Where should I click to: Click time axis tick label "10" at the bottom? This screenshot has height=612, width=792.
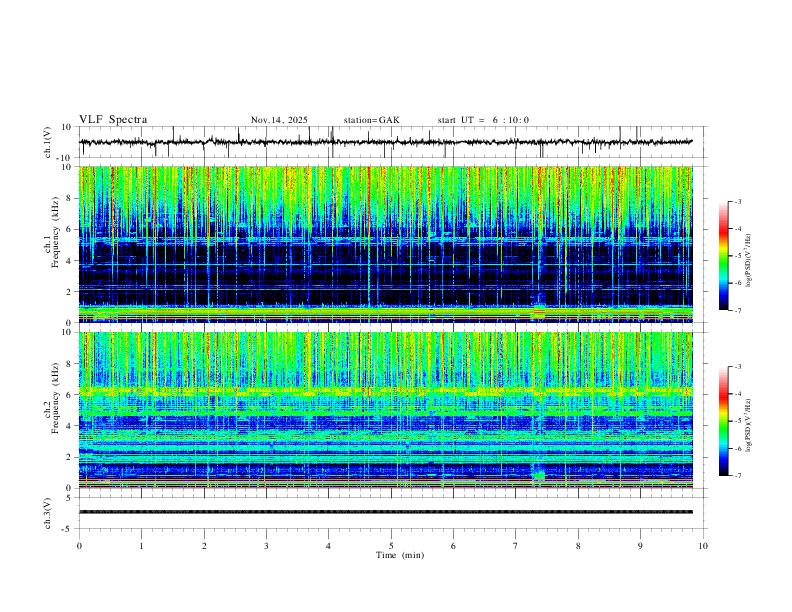[x=703, y=546]
